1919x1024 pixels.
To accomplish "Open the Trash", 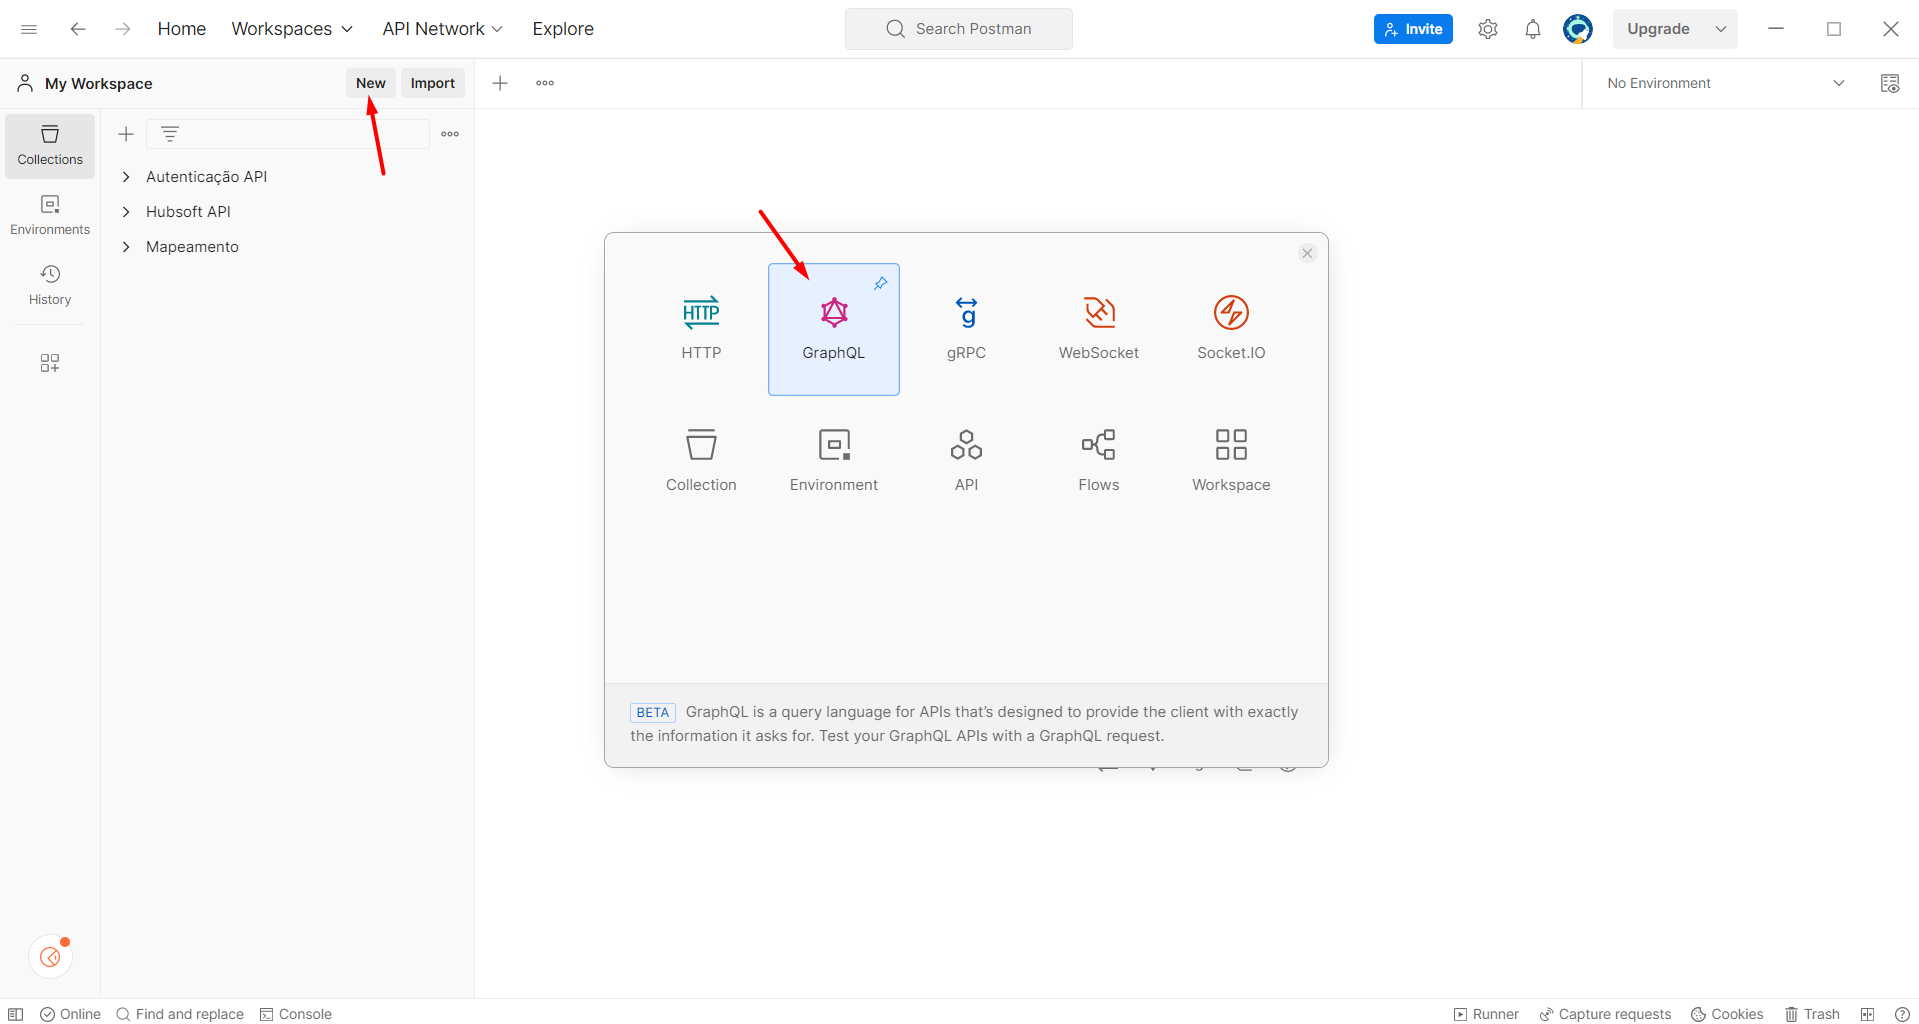I will tap(1812, 1014).
